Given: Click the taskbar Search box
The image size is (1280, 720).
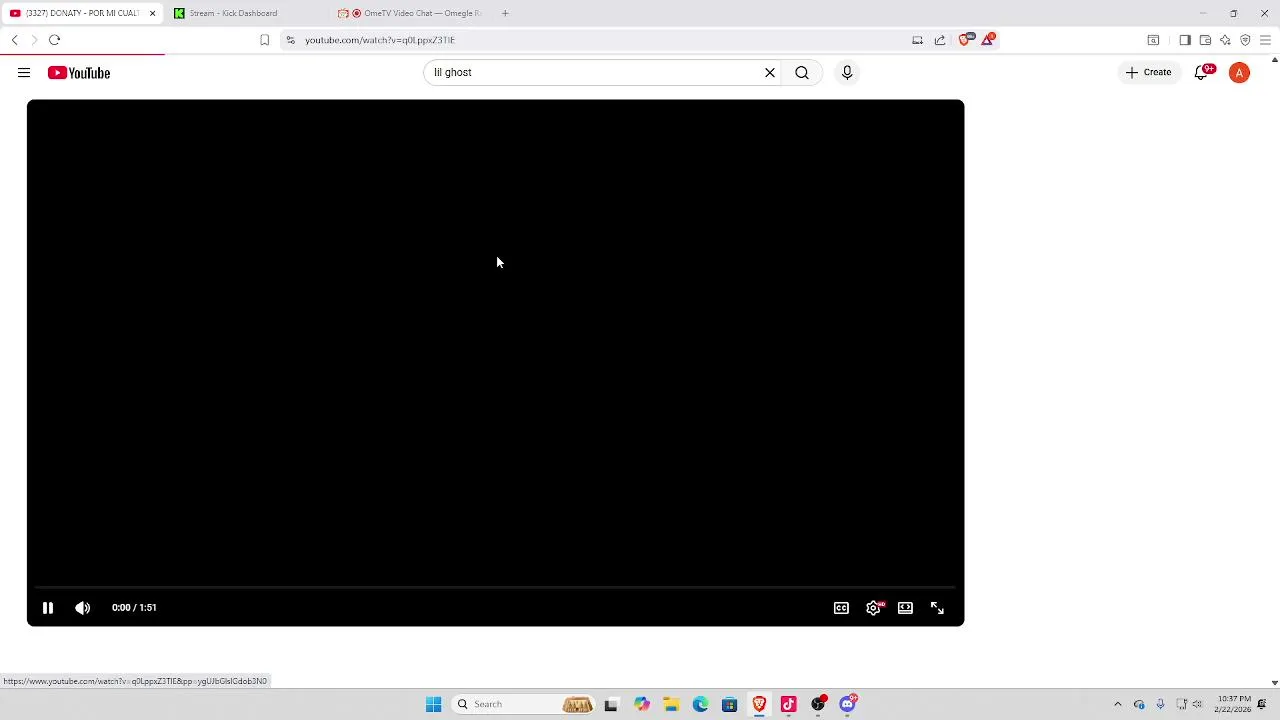Looking at the screenshot, I should tap(522, 704).
